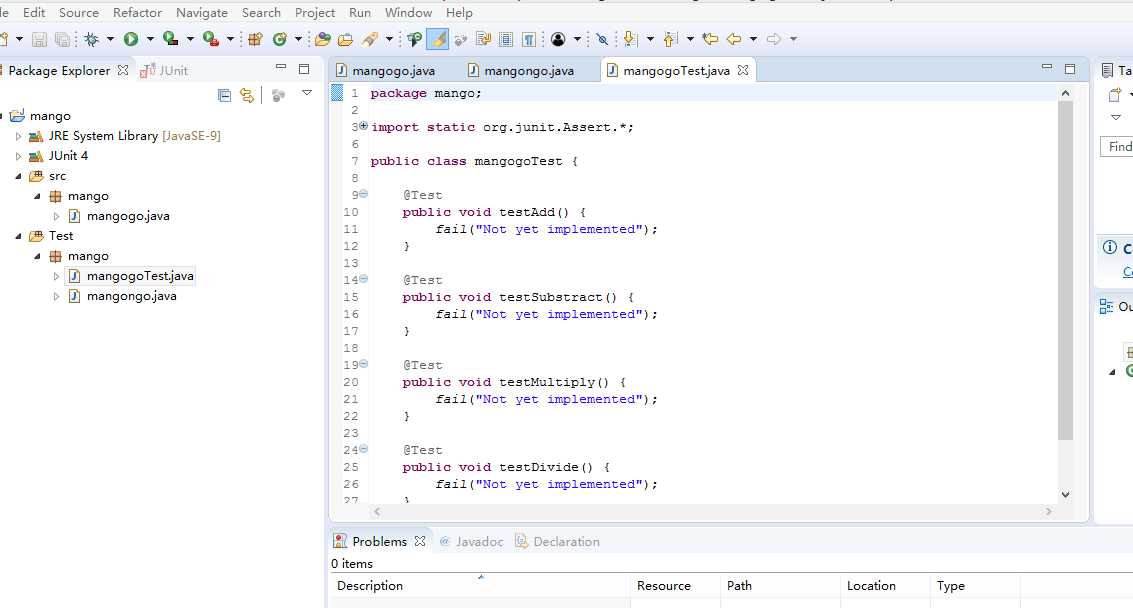
Task: Click the Last Edit Location icon
Action: tap(710, 39)
